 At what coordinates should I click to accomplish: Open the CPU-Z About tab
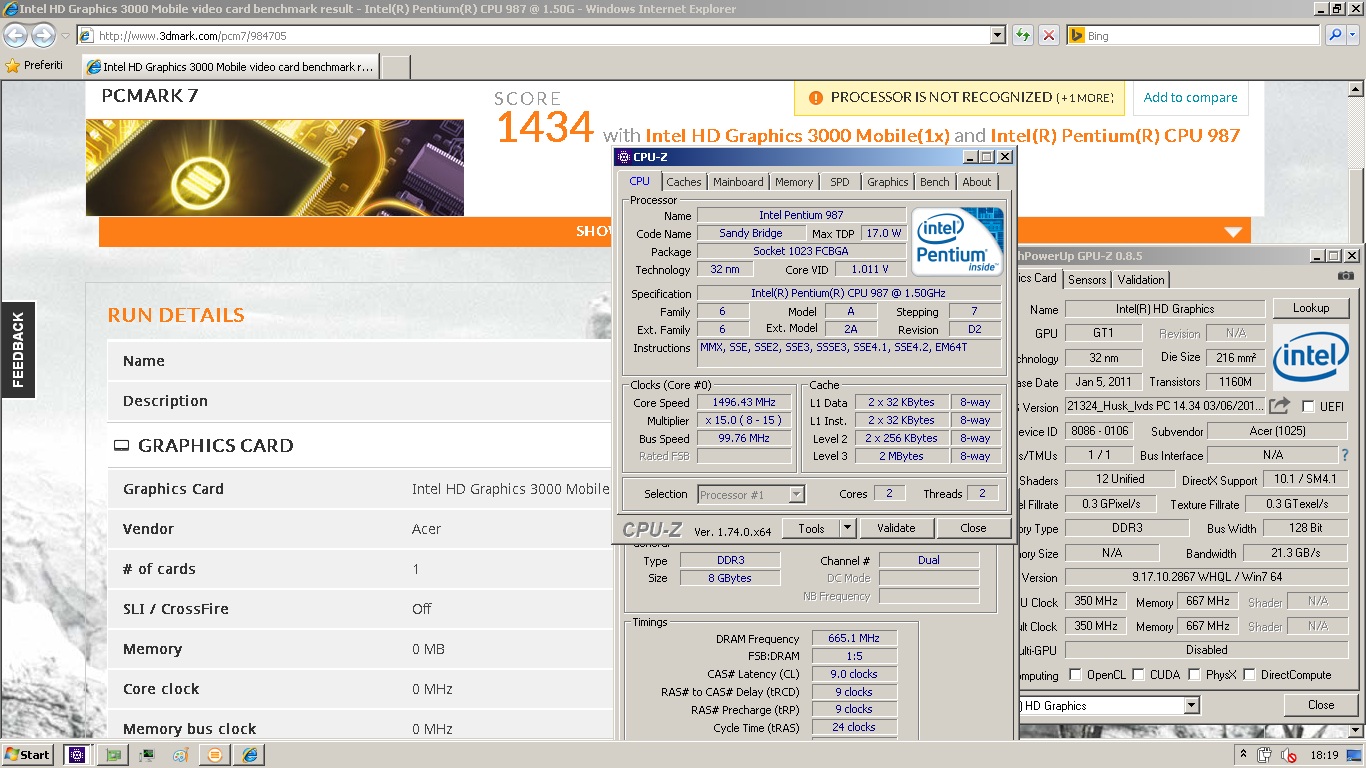[977, 182]
